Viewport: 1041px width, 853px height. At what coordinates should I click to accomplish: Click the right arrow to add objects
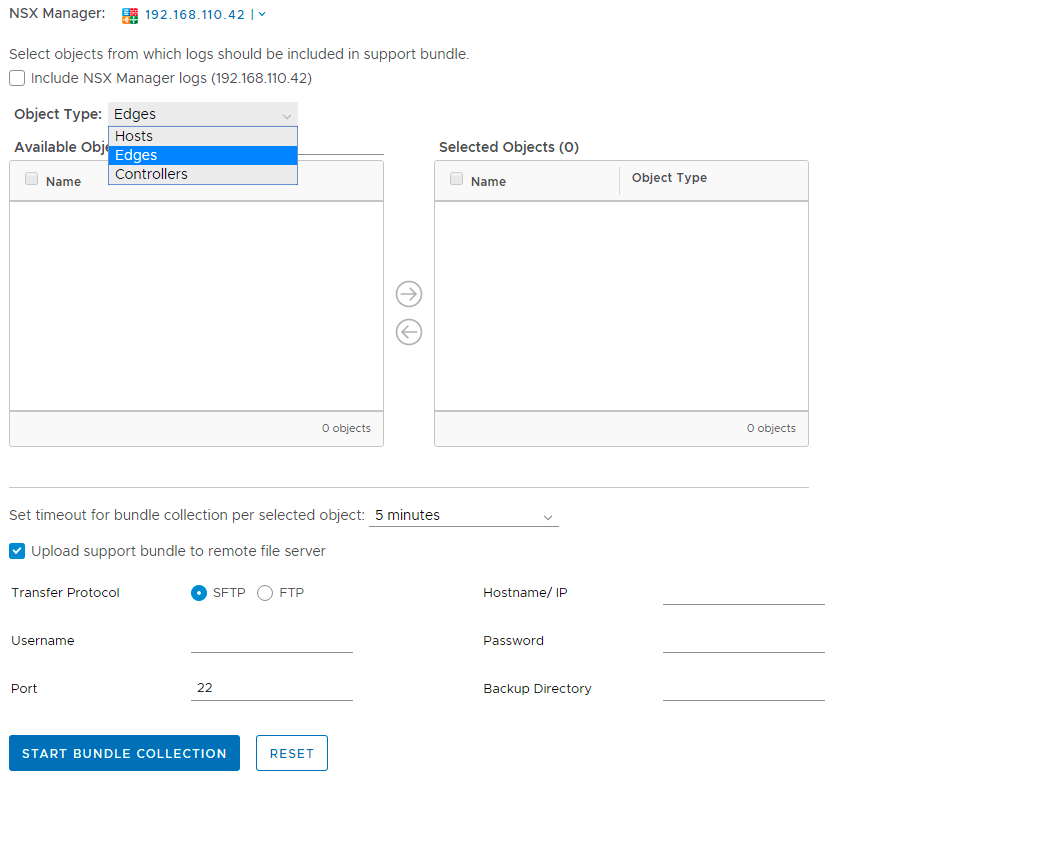pos(409,294)
